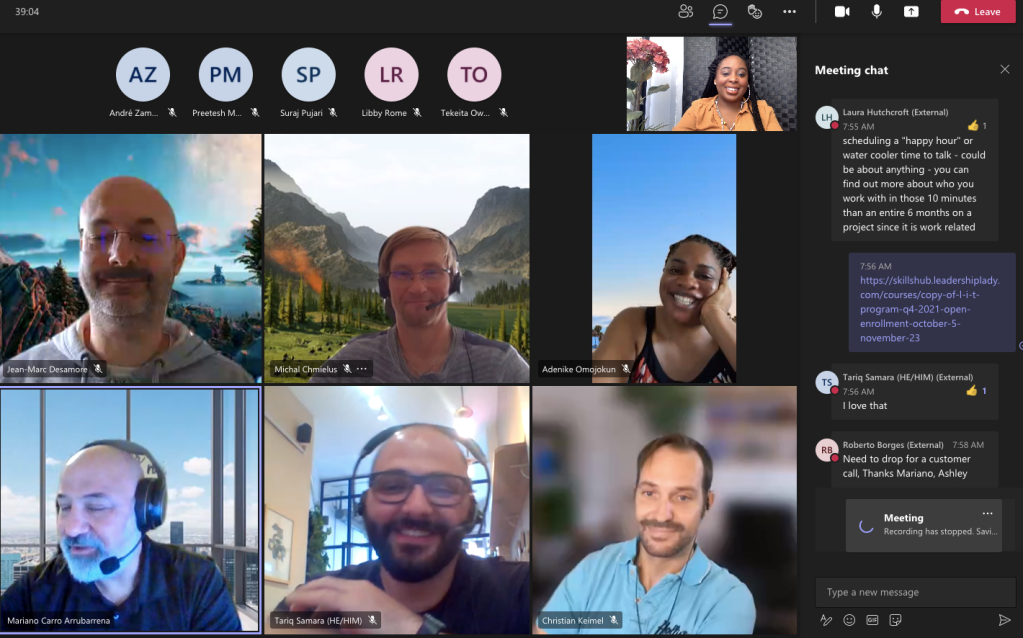Open options on Meeting recording card
The height and width of the screenshot is (638, 1023).
coord(987,514)
